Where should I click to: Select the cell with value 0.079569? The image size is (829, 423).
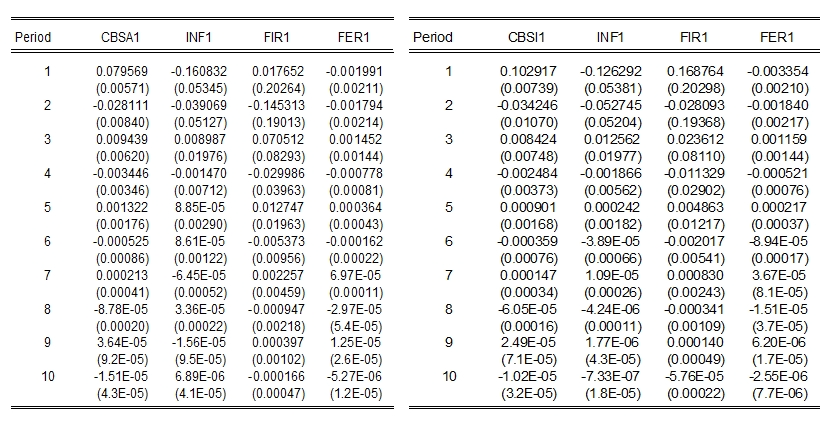coord(122,71)
